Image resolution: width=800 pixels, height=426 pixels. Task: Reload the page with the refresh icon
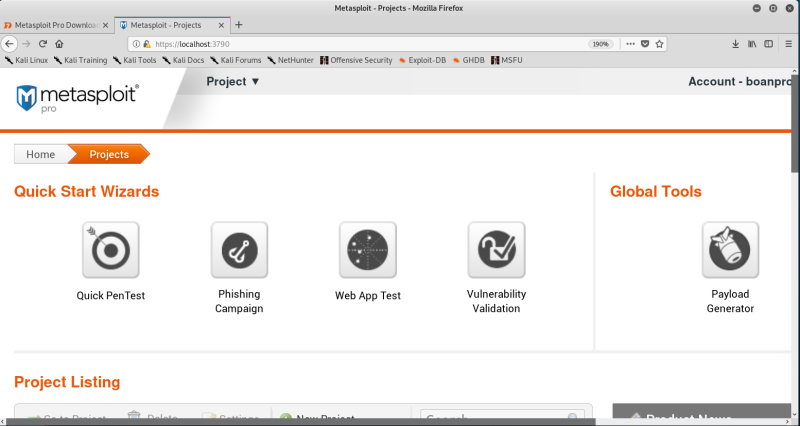(x=43, y=44)
